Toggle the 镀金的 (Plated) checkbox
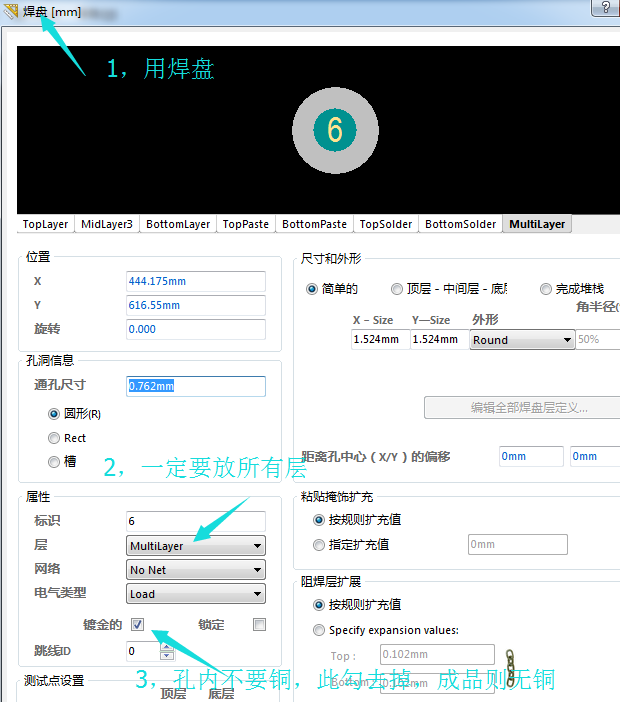Image resolution: width=620 pixels, height=702 pixels. (x=137, y=625)
